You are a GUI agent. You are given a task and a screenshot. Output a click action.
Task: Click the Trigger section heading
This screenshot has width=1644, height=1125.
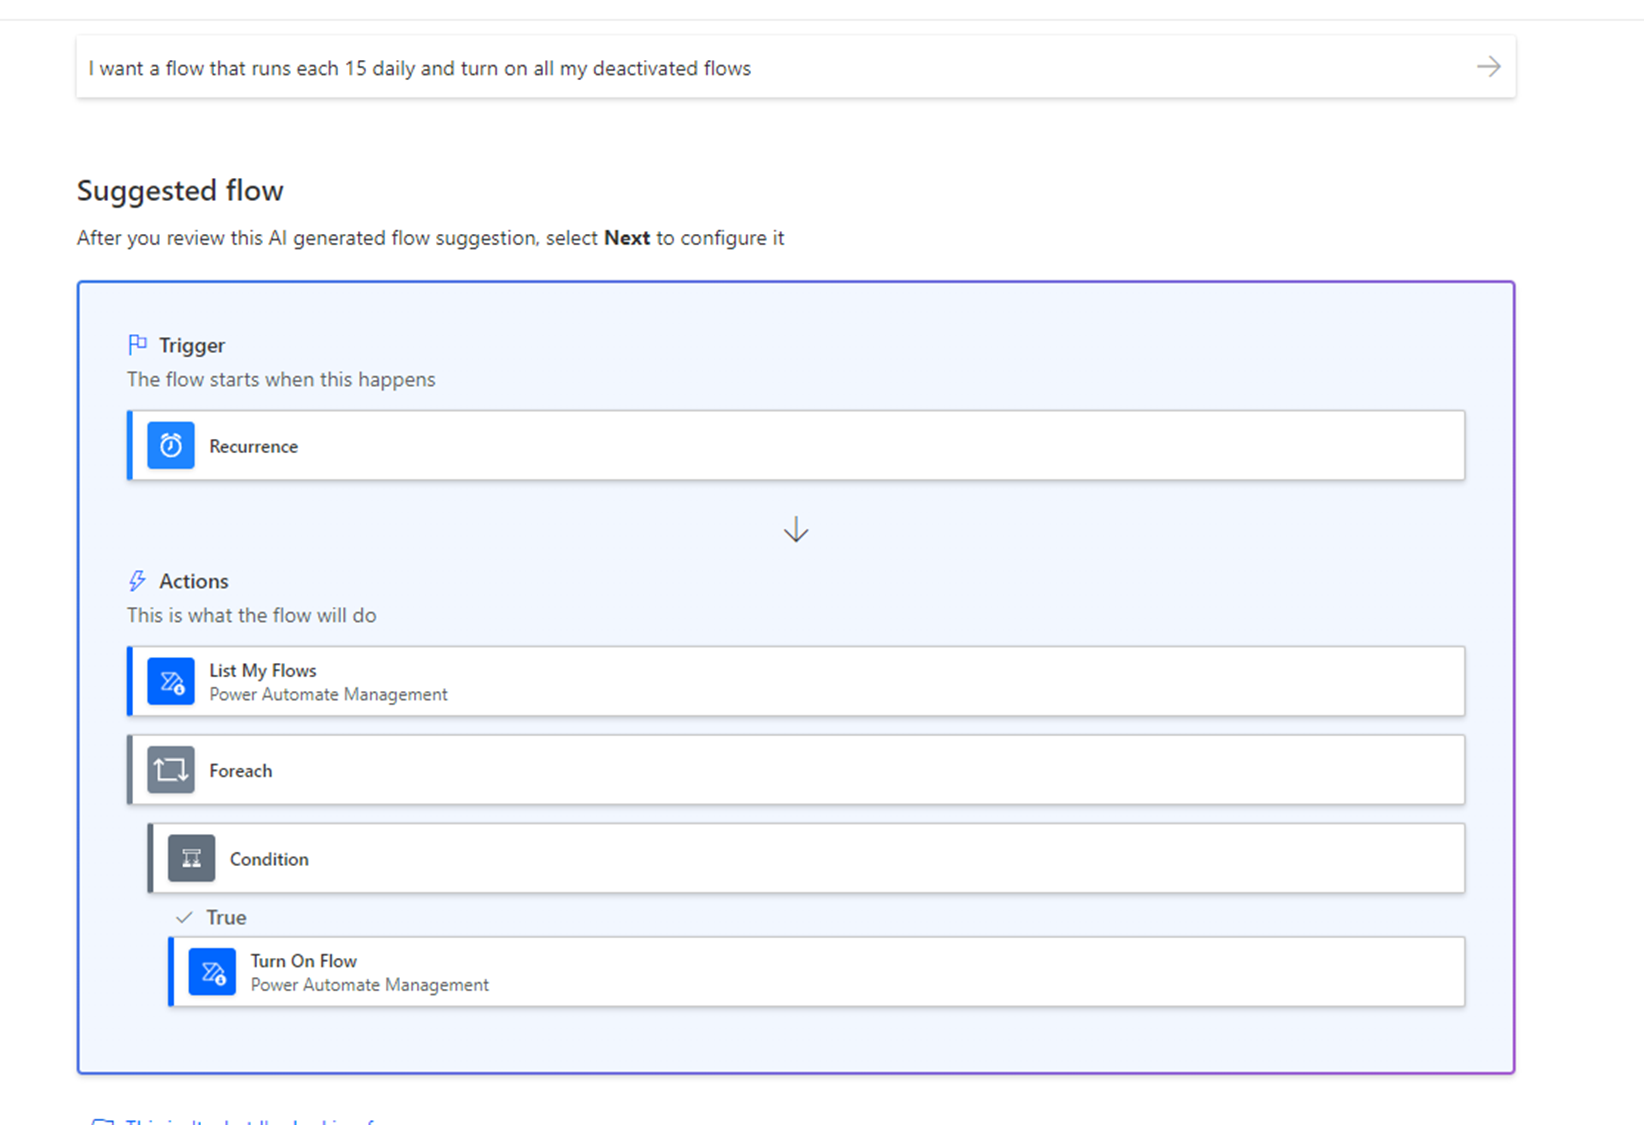point(192,345)
